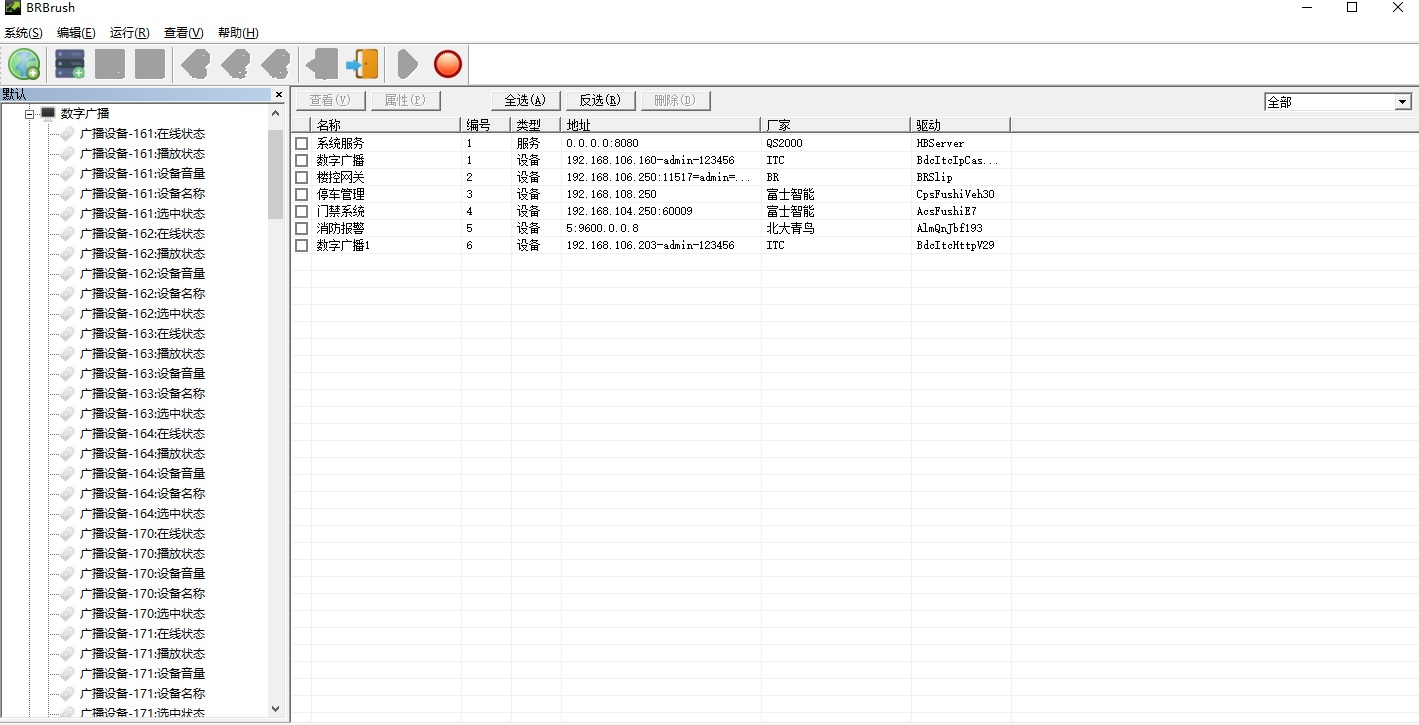Click the orange door export icon
1419x725 pixels.
(x=362, y=64)
